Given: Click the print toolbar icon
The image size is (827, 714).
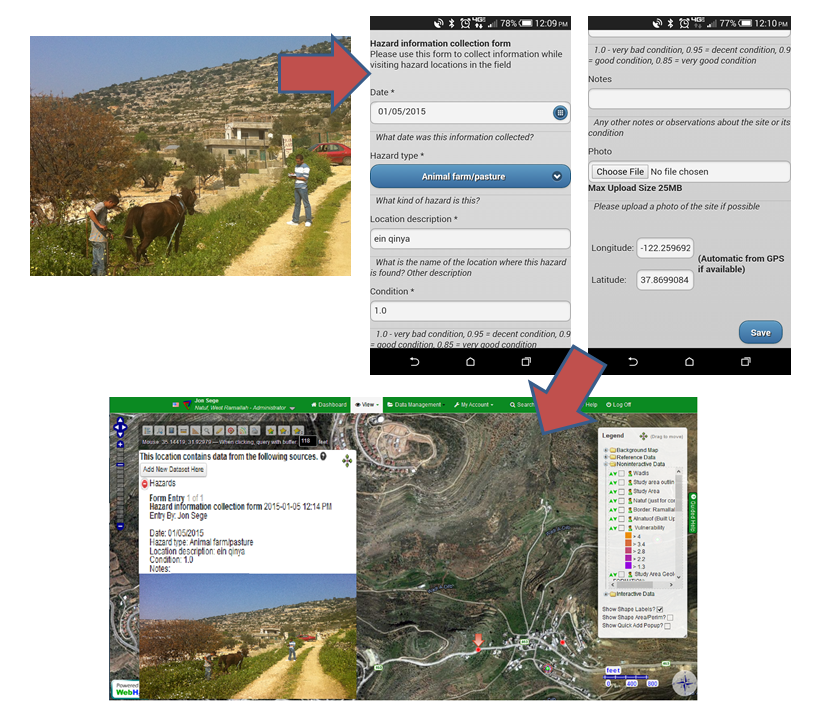Looking at the screenshot, I should (x=255, y=430).
